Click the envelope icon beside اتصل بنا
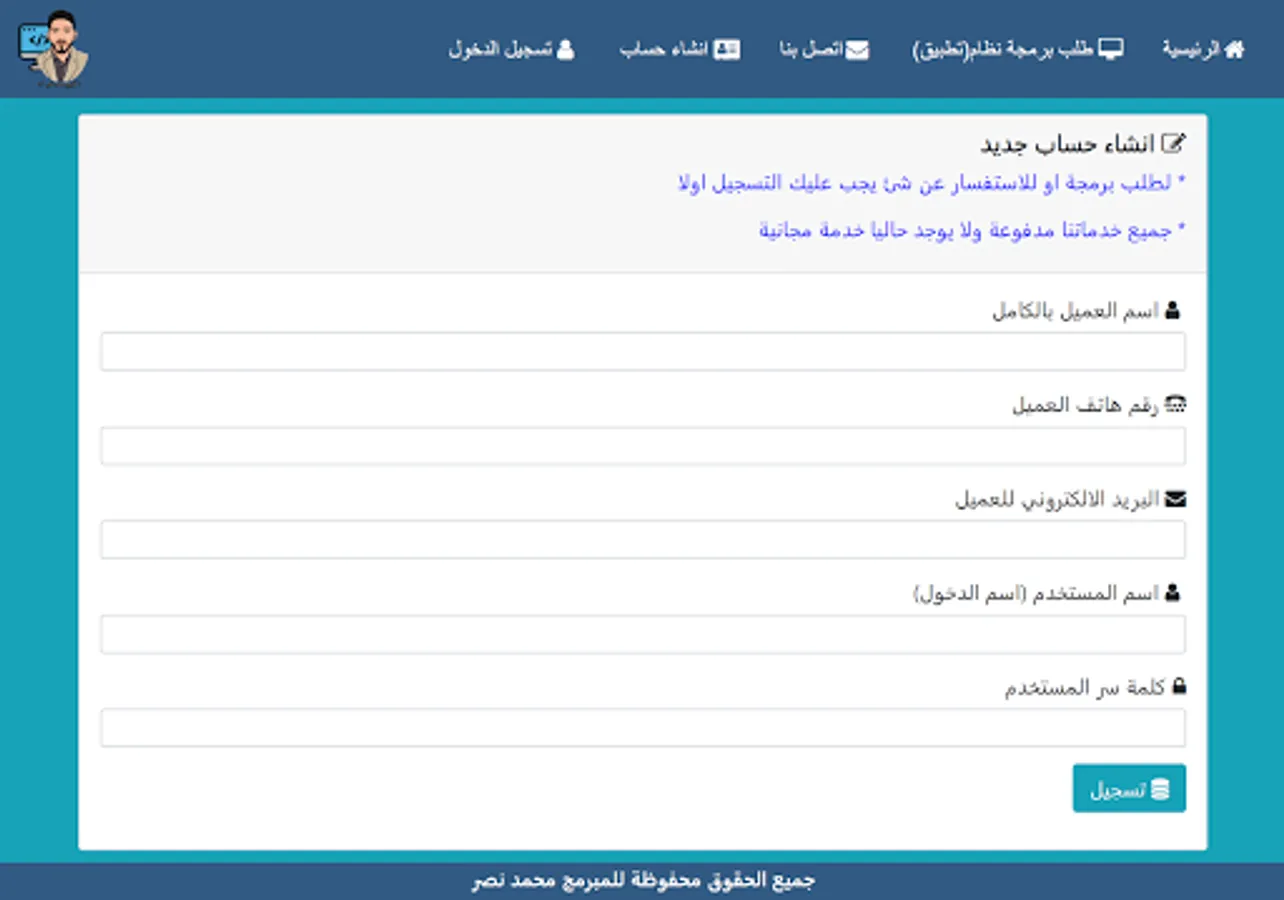The height and width of the screenshot is (900, 1284). (x=857, y=50)
